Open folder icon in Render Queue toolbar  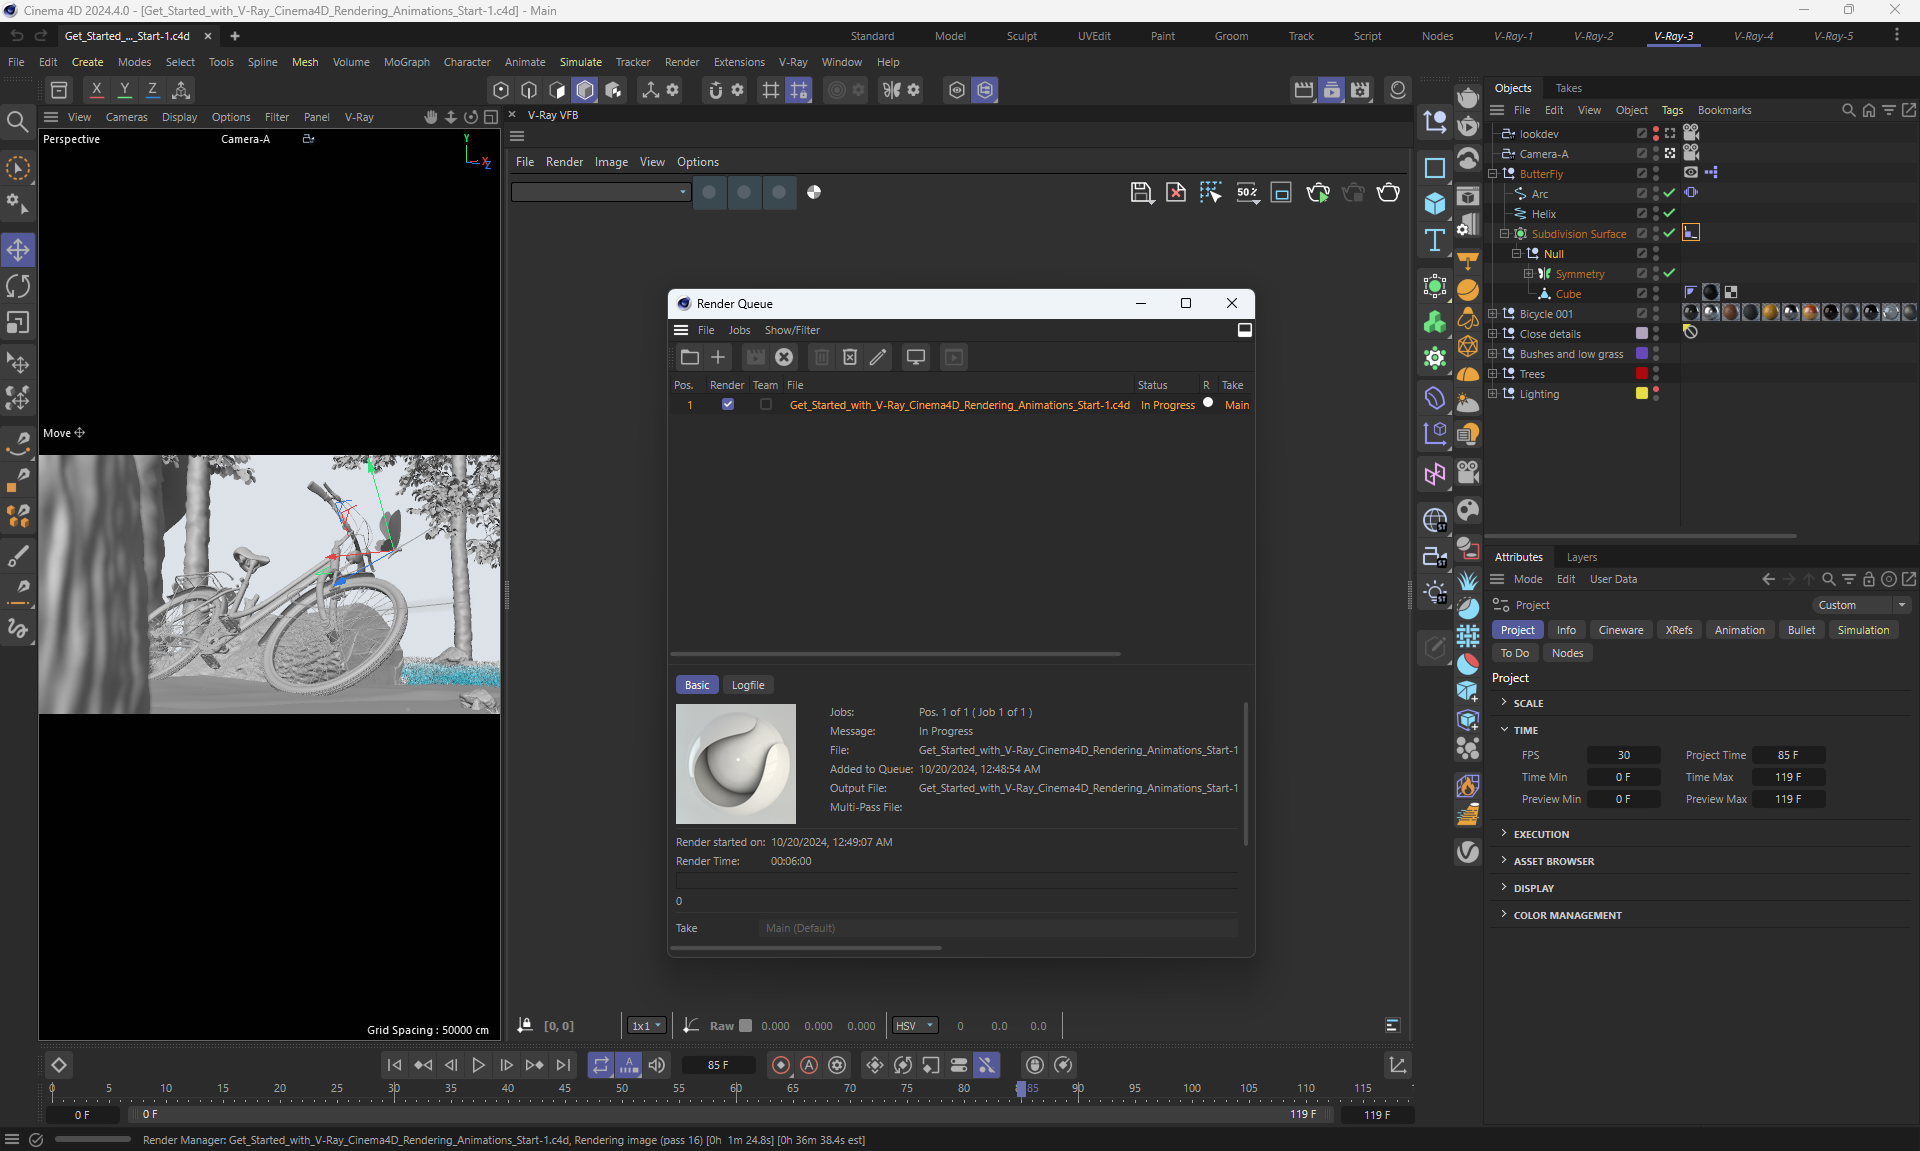(x=689, y=357)
